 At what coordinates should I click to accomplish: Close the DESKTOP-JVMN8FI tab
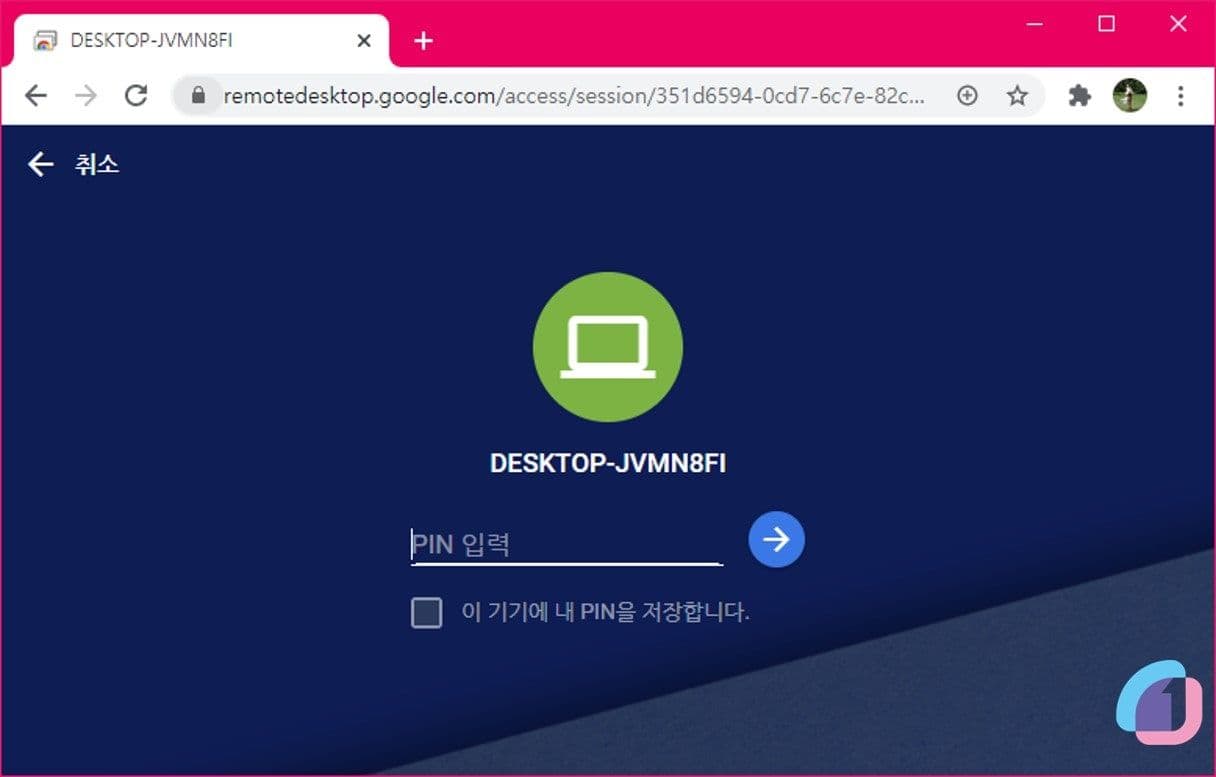point(364,41)
